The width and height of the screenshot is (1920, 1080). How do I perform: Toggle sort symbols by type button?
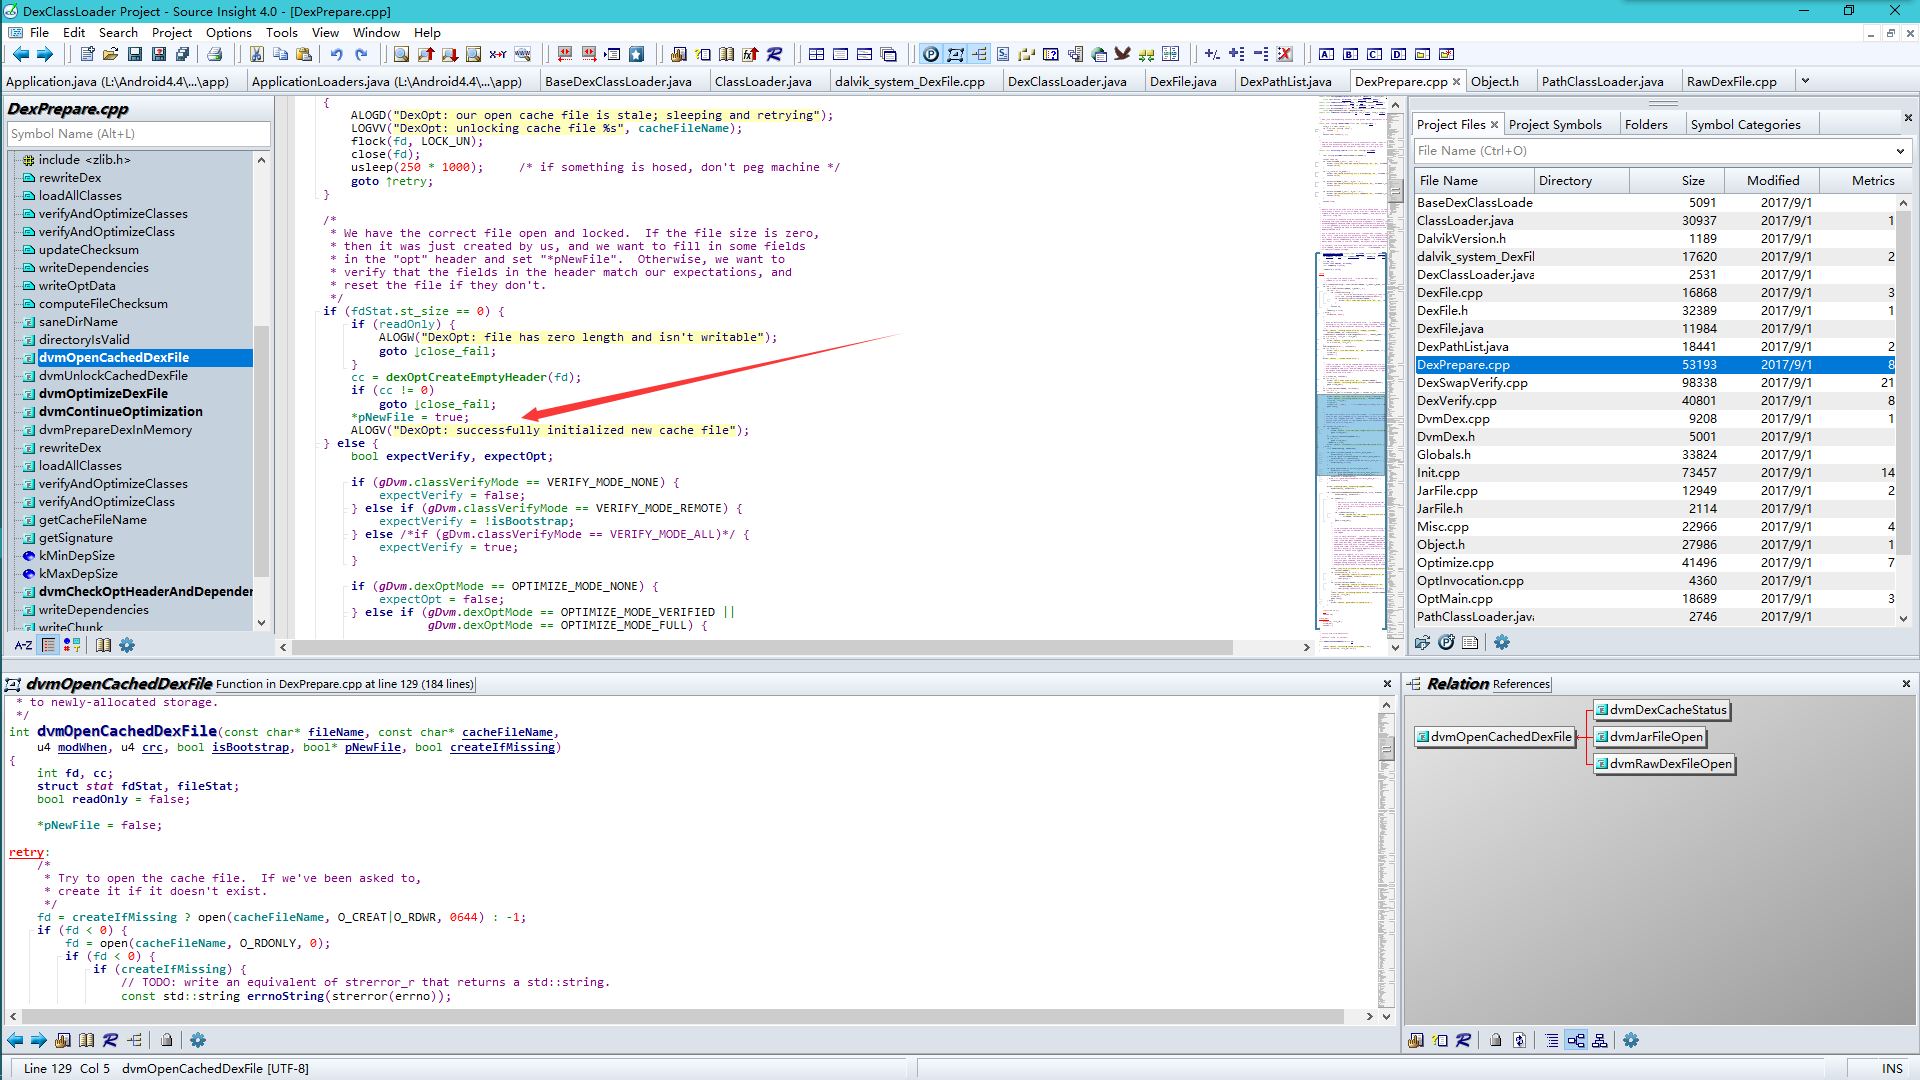coord(72,645)
